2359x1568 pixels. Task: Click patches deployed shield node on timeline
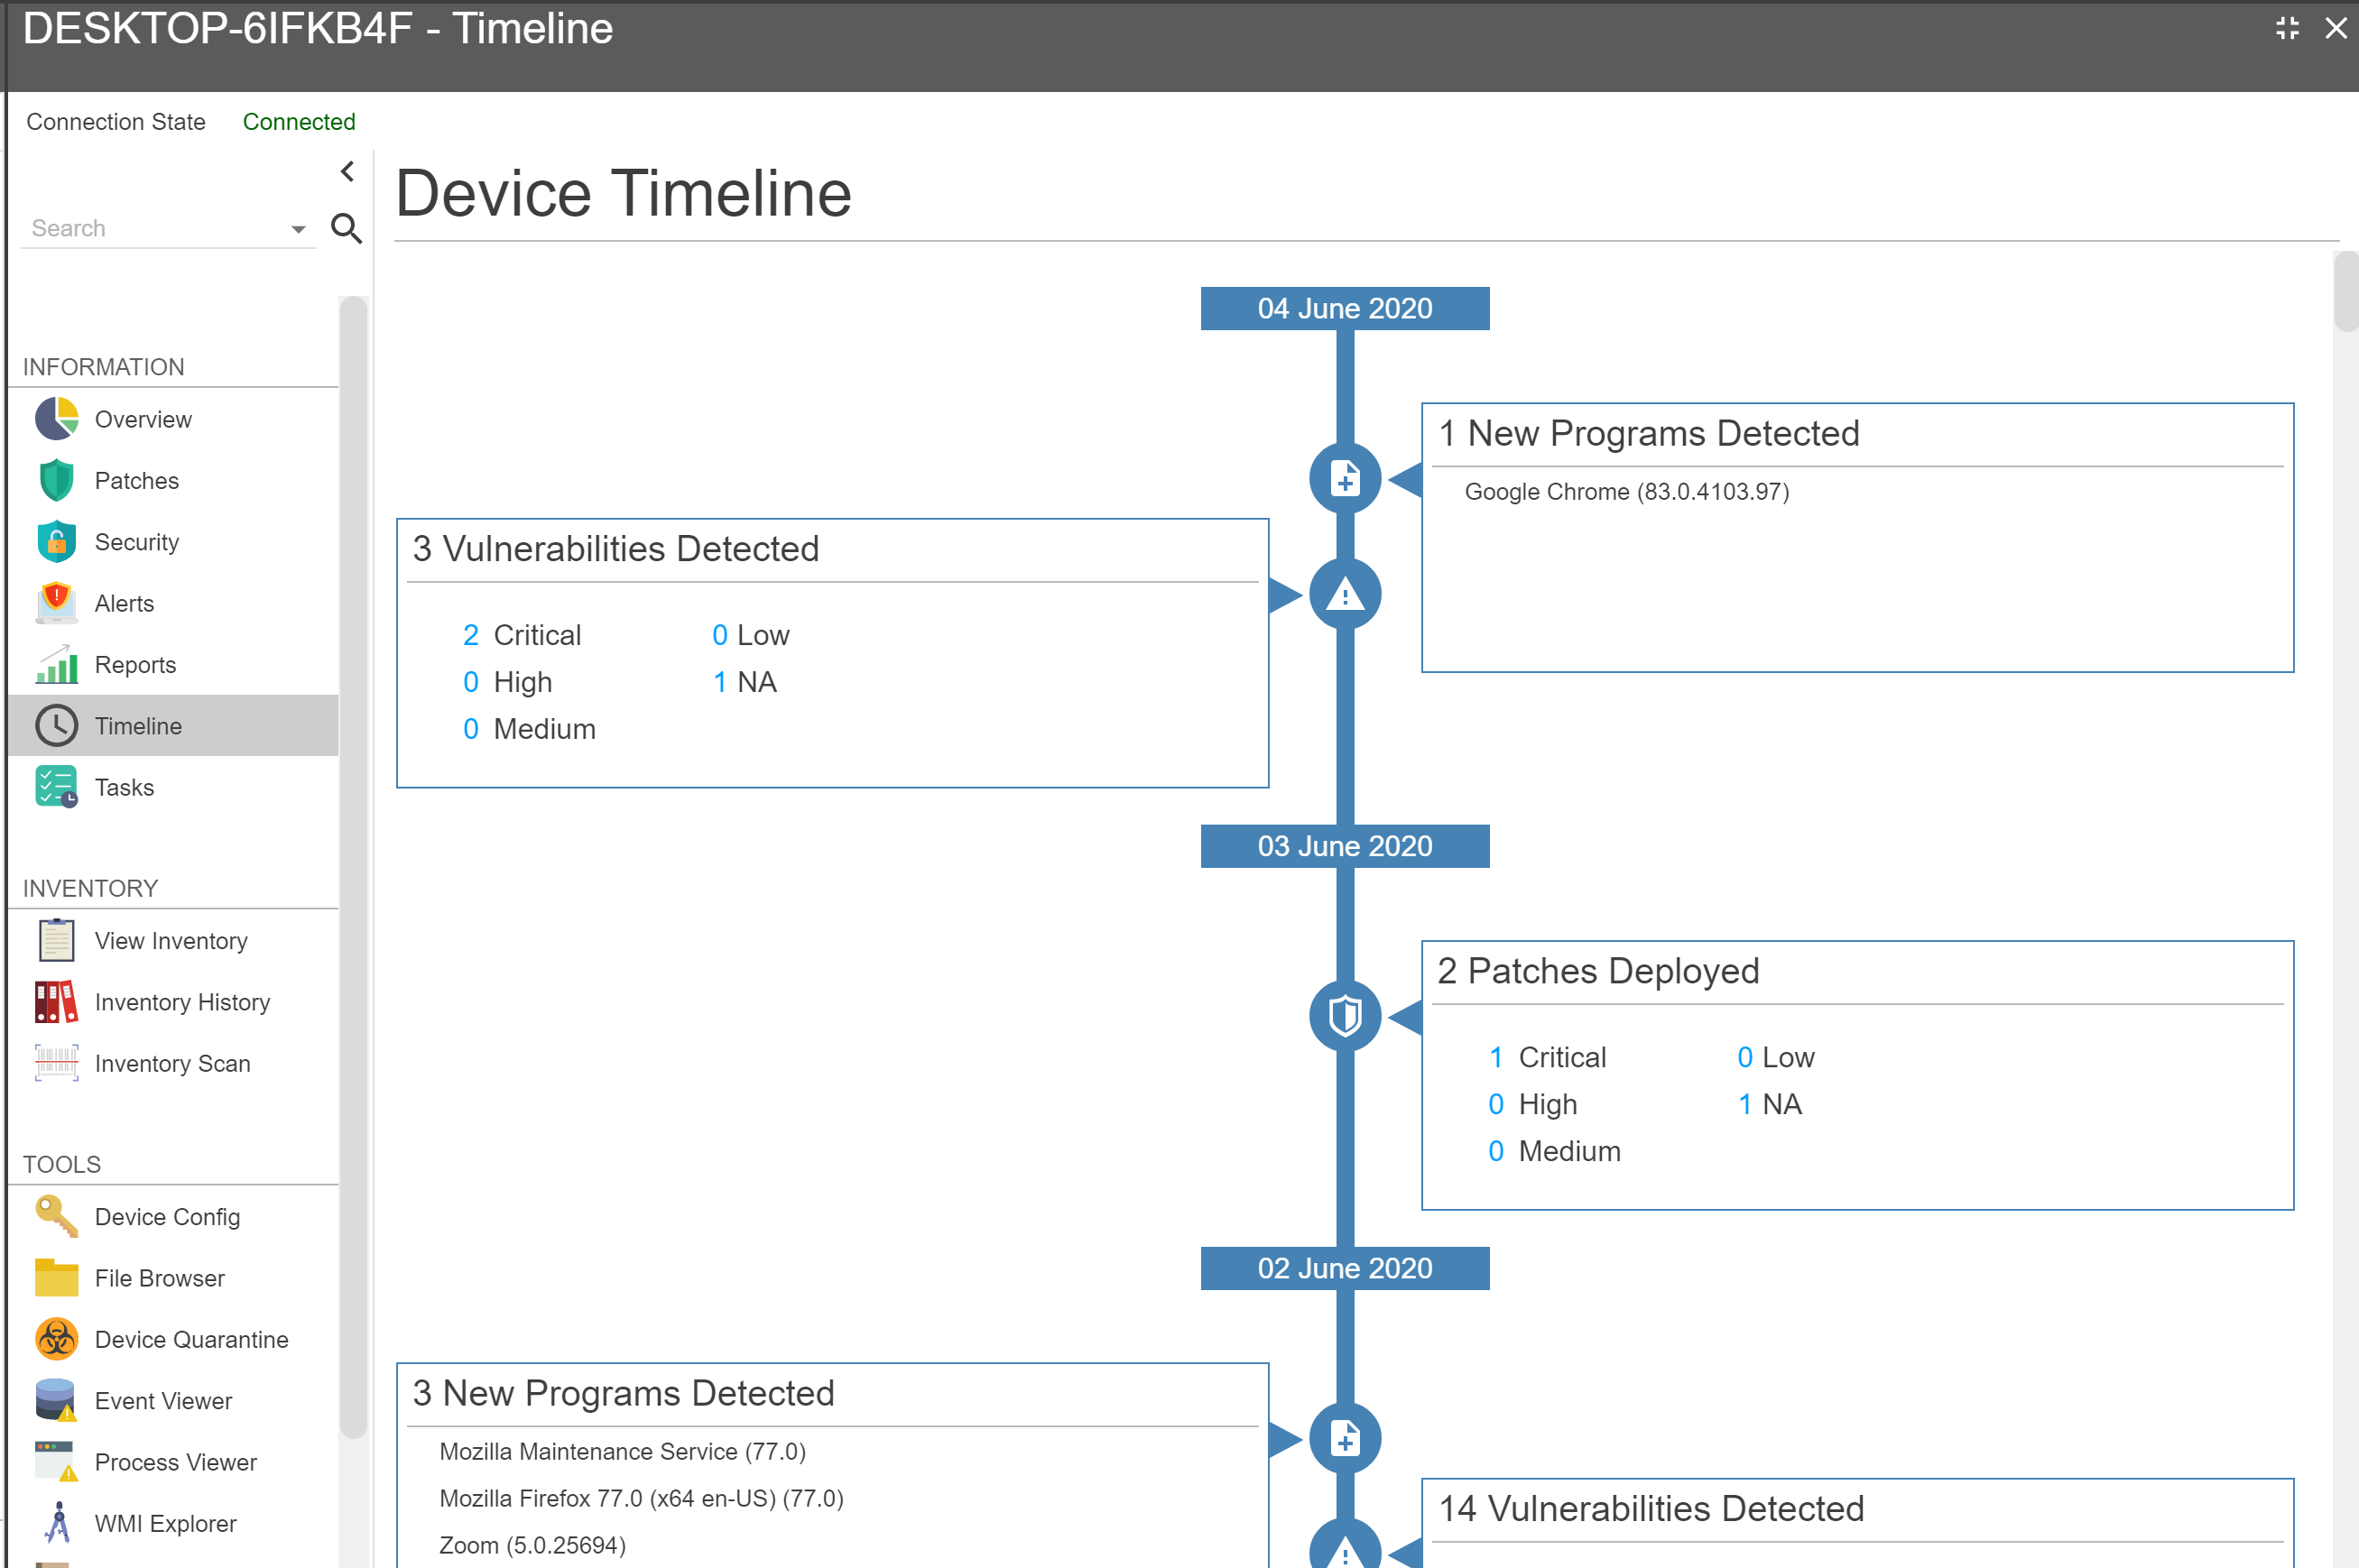point(1345,1016)
